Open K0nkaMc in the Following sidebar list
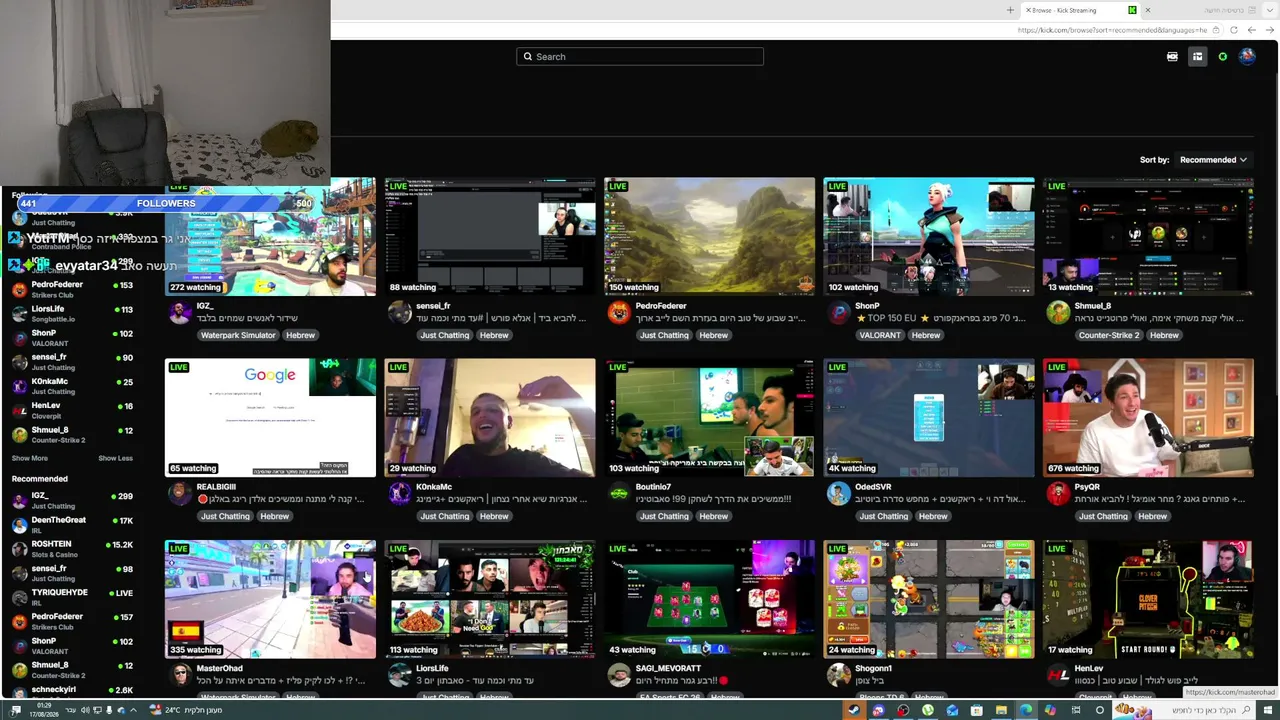The width and height of the screenshot is (1280, 720). pyautogui.click(x=72, y=386)
